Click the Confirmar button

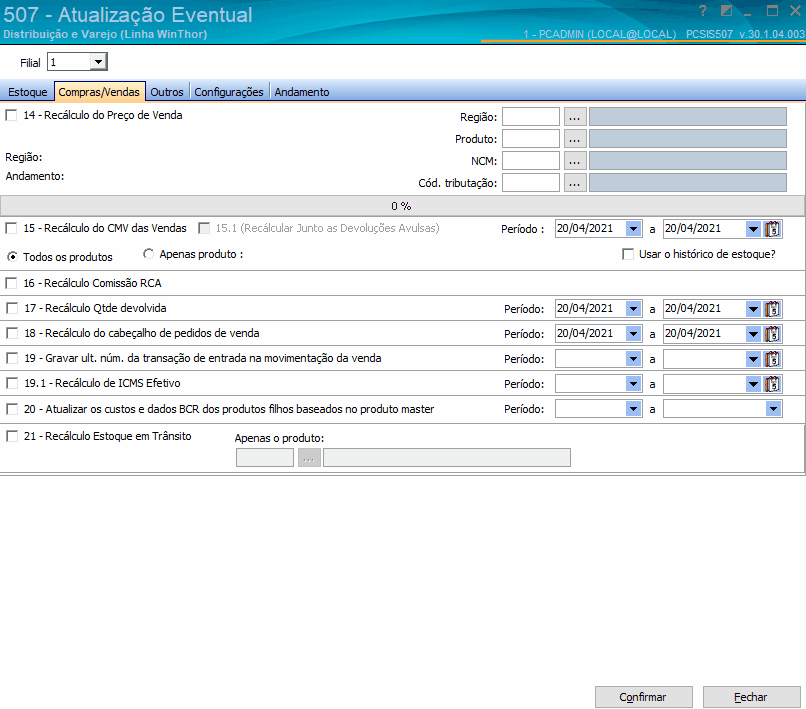click(643, 697)
